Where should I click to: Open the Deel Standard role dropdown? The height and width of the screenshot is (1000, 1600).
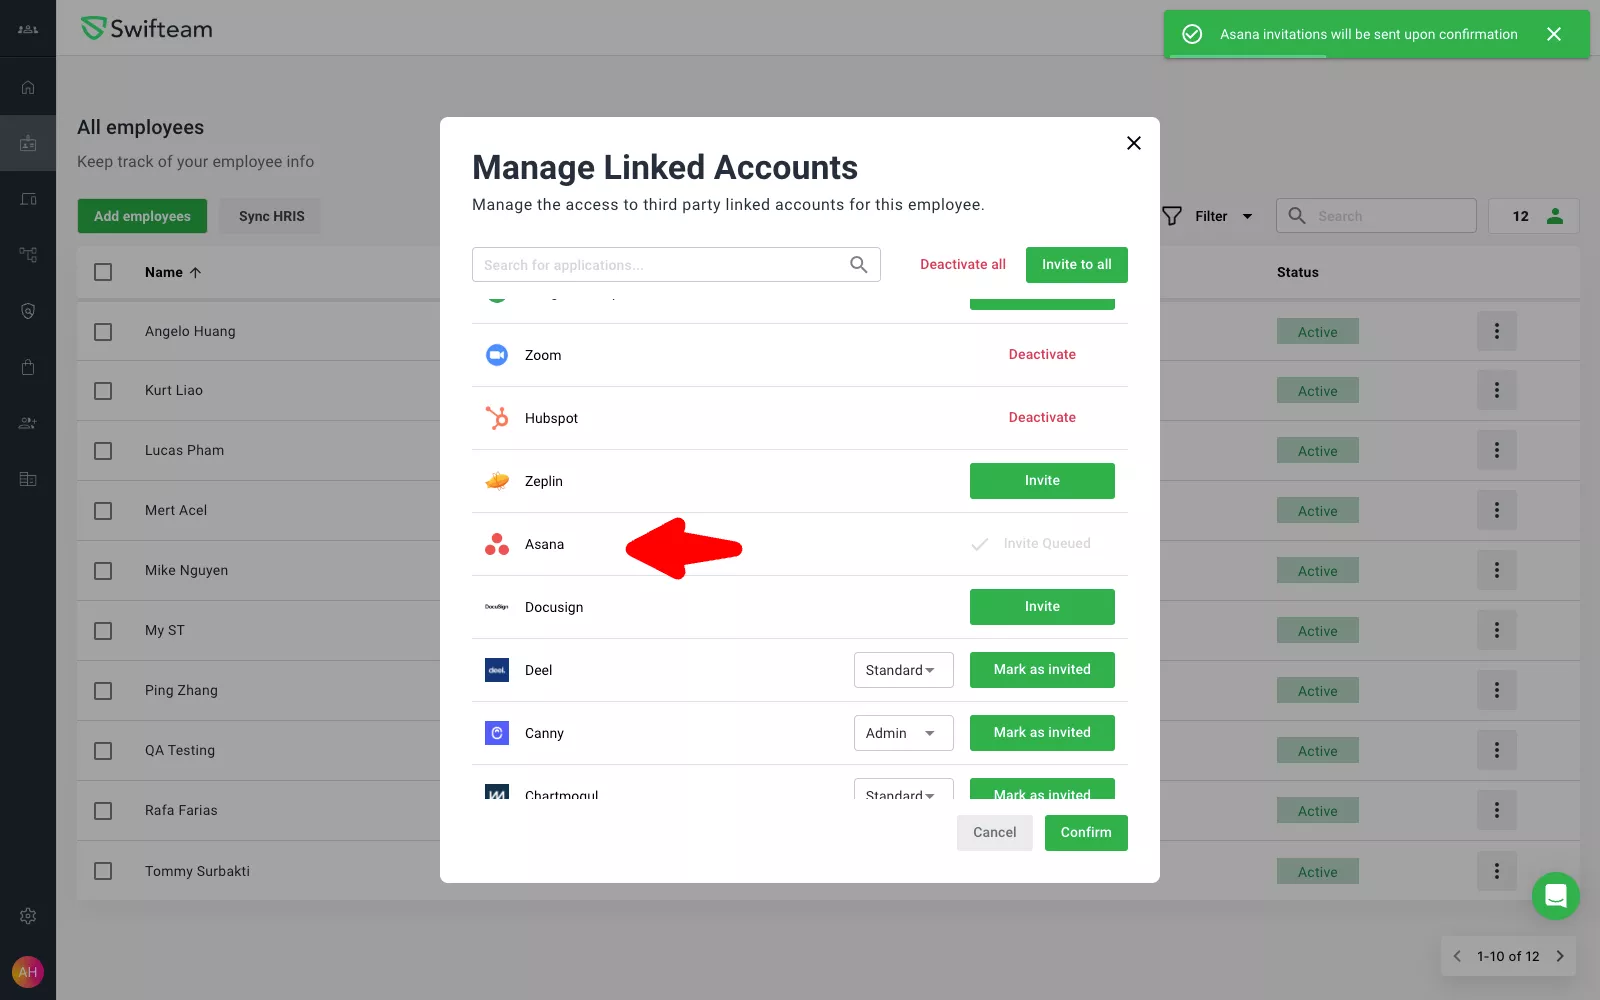[903, 670]
